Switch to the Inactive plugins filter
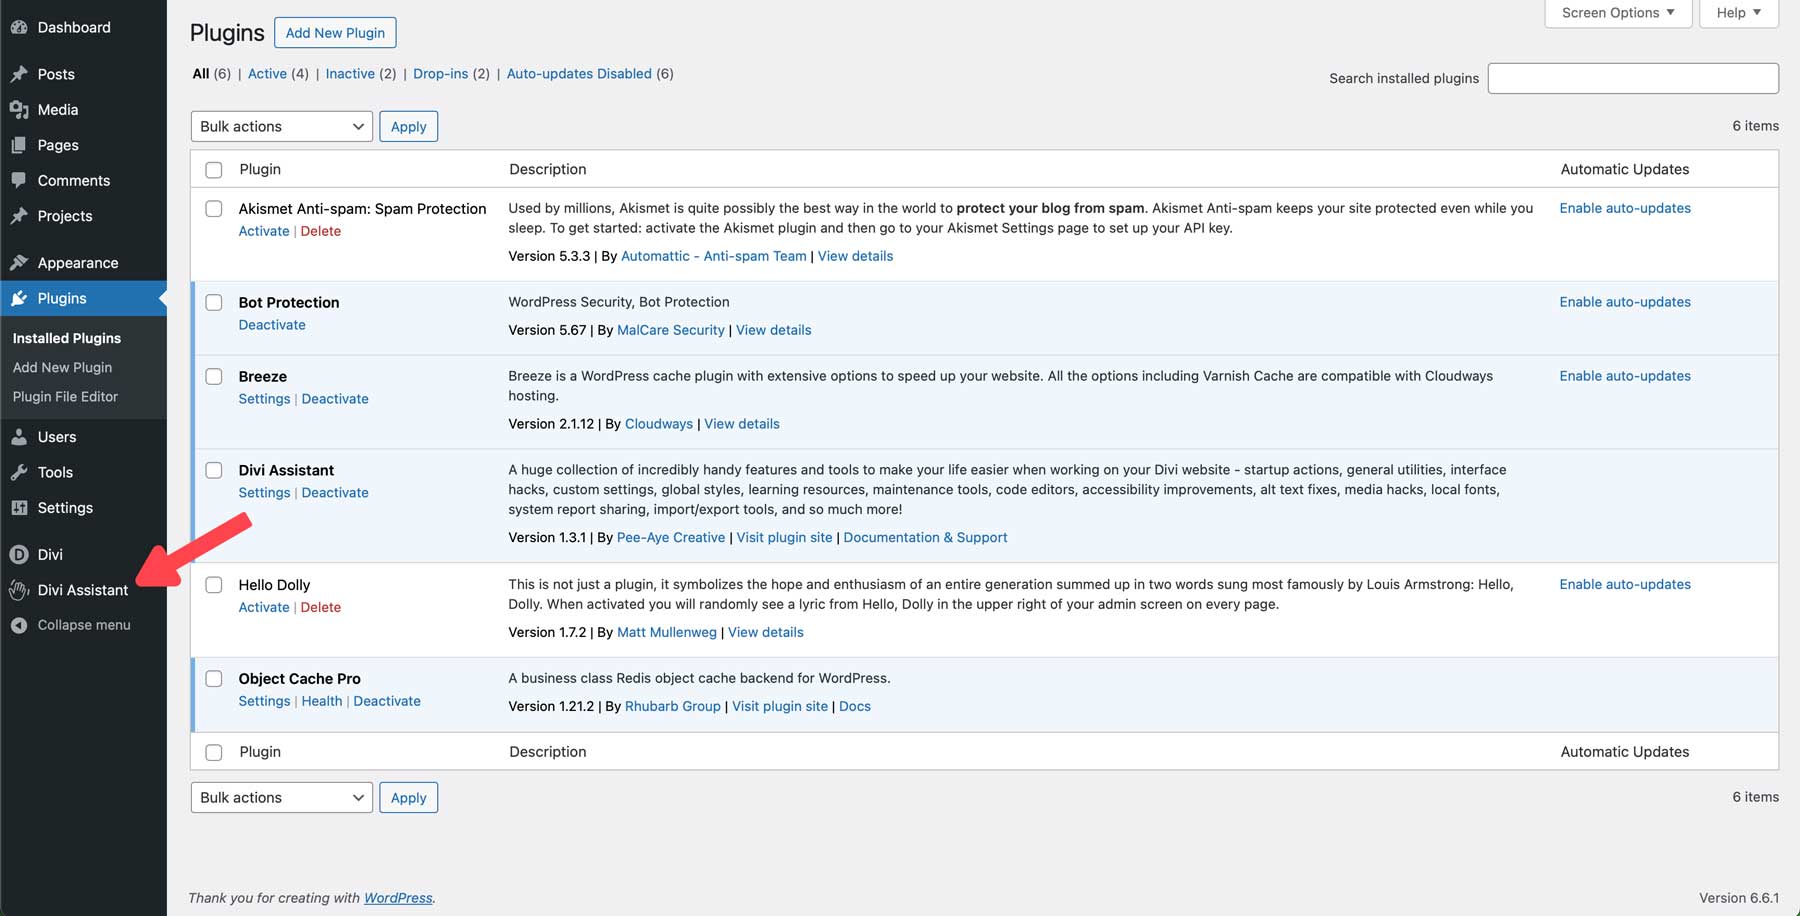 [x=350, y=73]
